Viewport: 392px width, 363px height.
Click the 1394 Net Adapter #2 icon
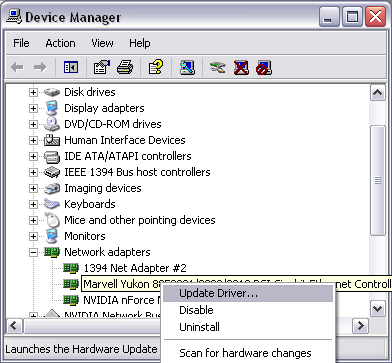click(71, 268)
